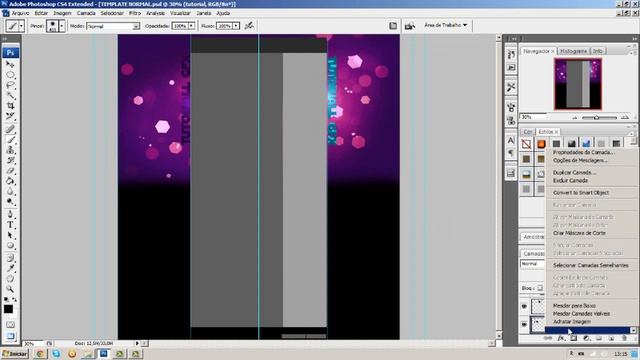640x360 pixels.
Task: Enable airbrush option in options bar
Action: [x=249, y=26]
